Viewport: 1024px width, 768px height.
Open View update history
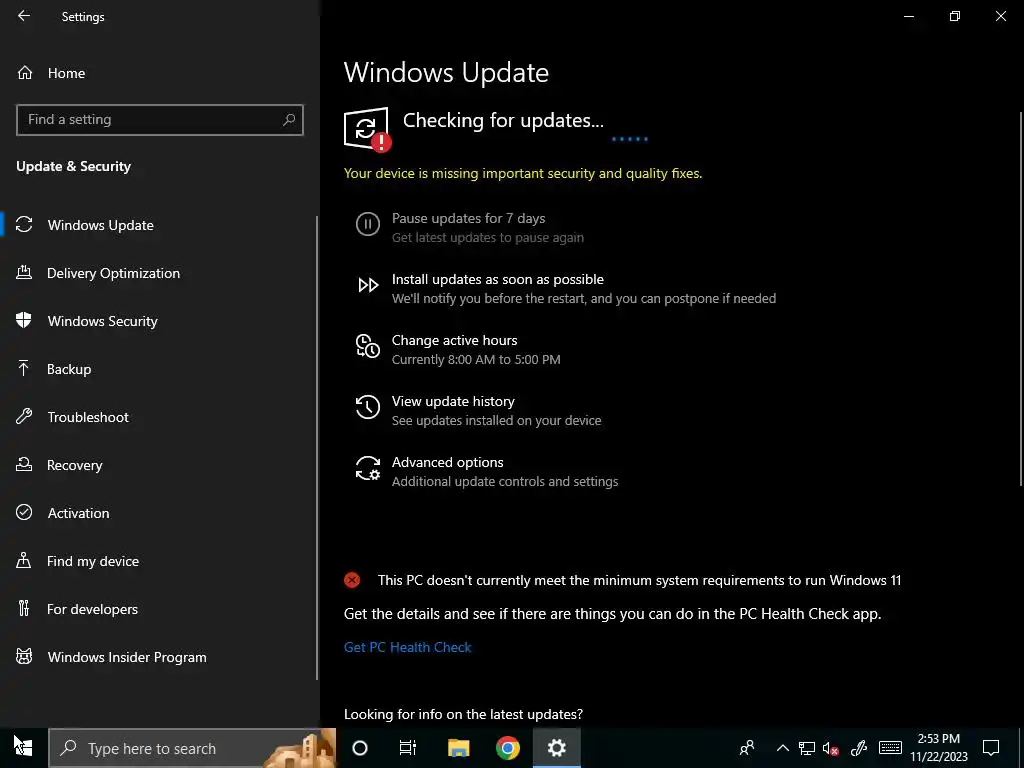tap(453, 401)
